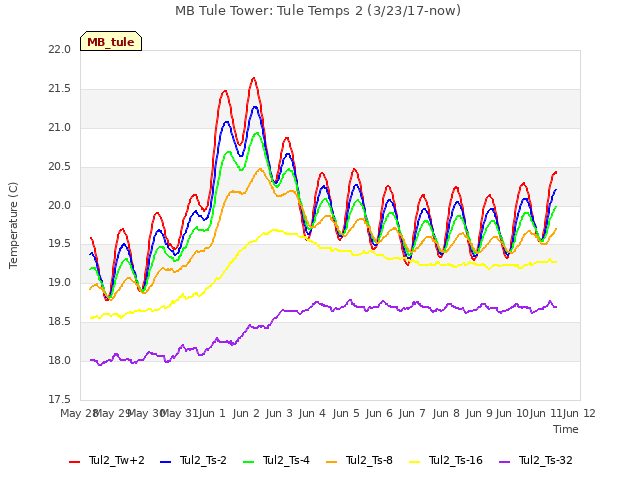640x480 pixels.
Task: Click the 22.0 y-axis tick value
Action: pyautogui.click(x=59, y=49)
